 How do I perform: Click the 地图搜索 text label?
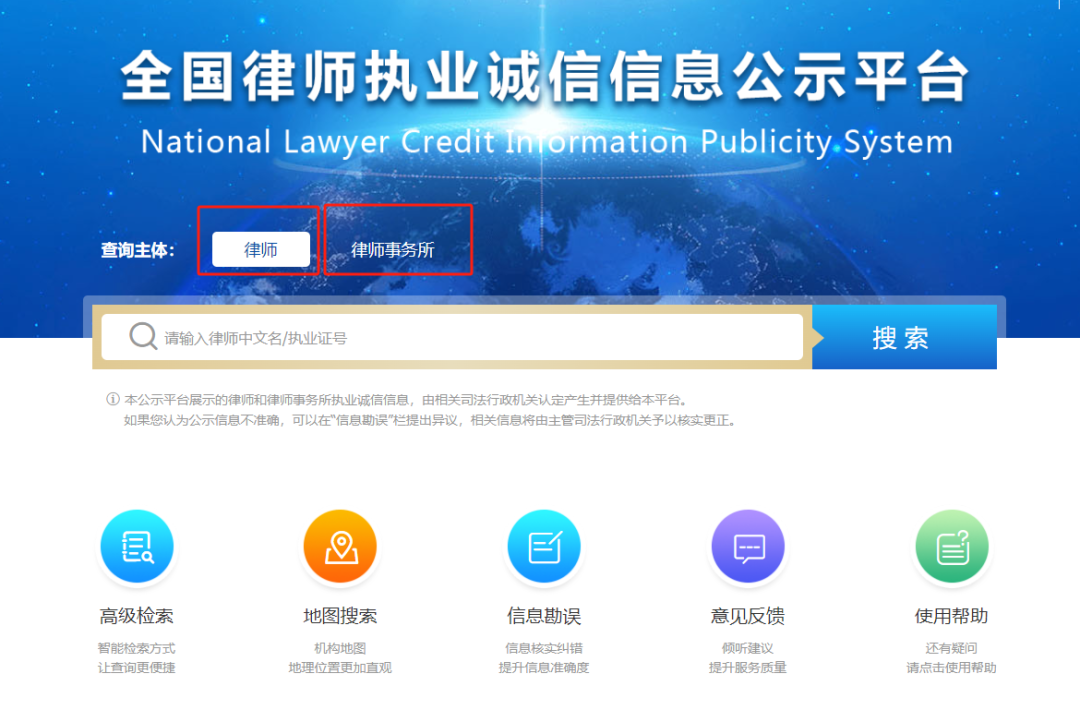pyautogui.click(x=340, y=616)
